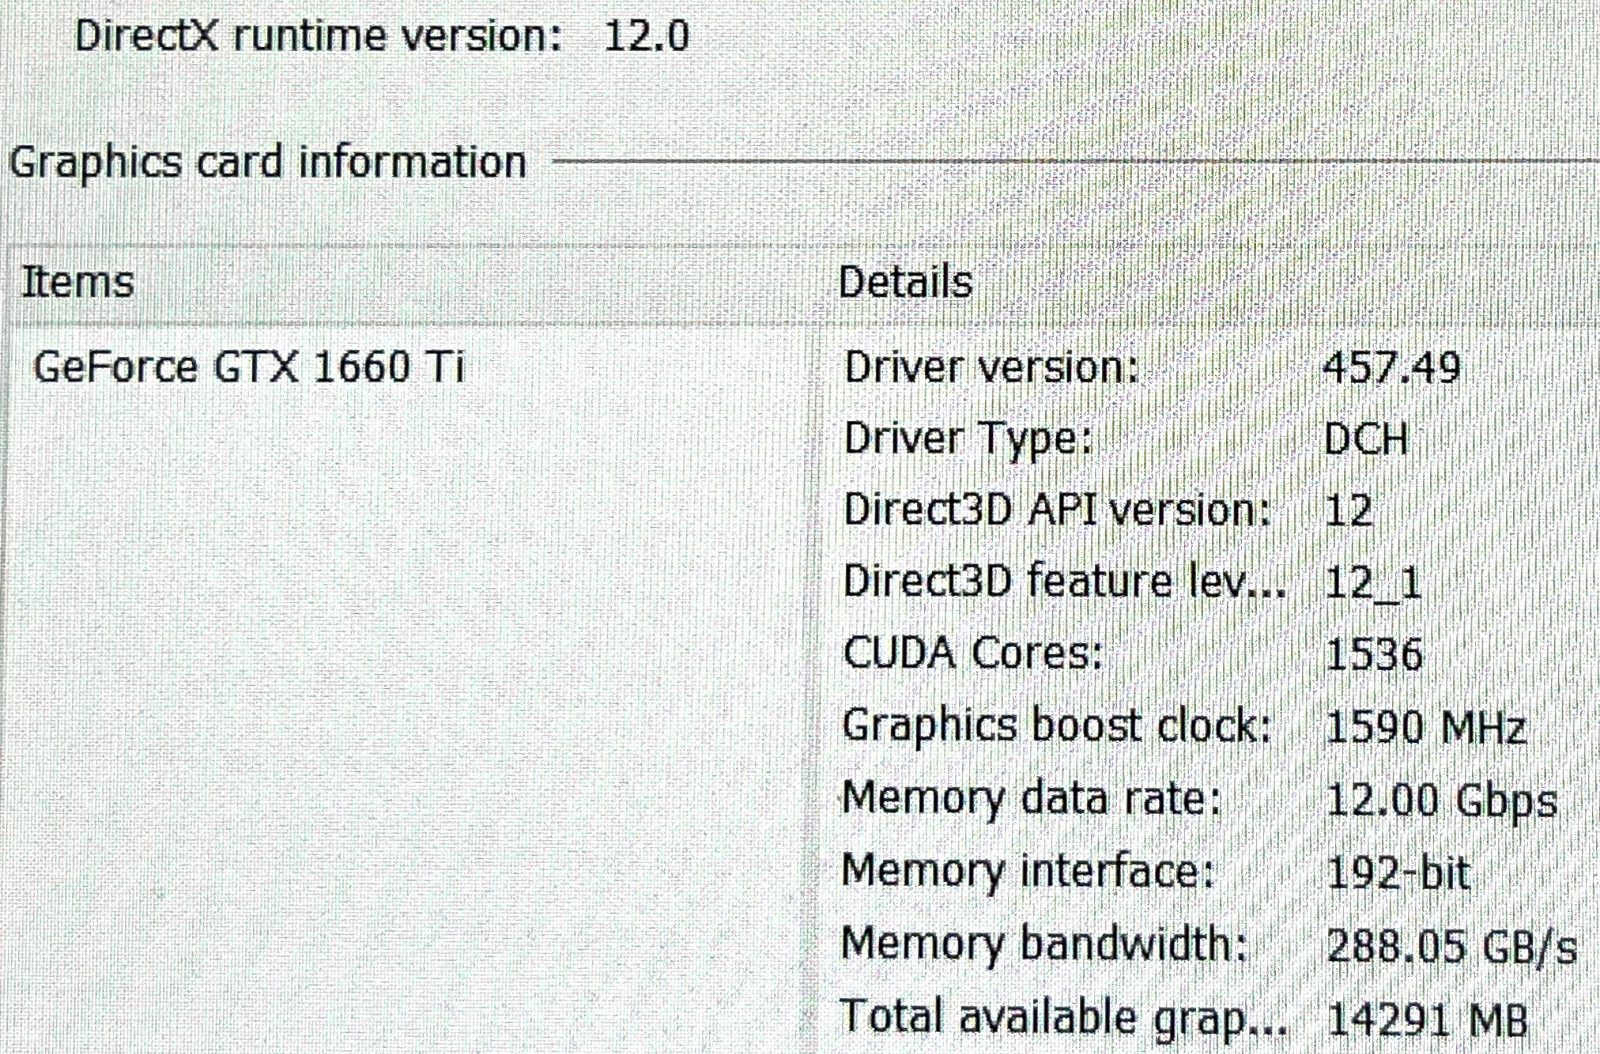The height and width of the screenshot is (1054, 1600).
Task: Select driver version value 457.49
Action: (1392, 368)
